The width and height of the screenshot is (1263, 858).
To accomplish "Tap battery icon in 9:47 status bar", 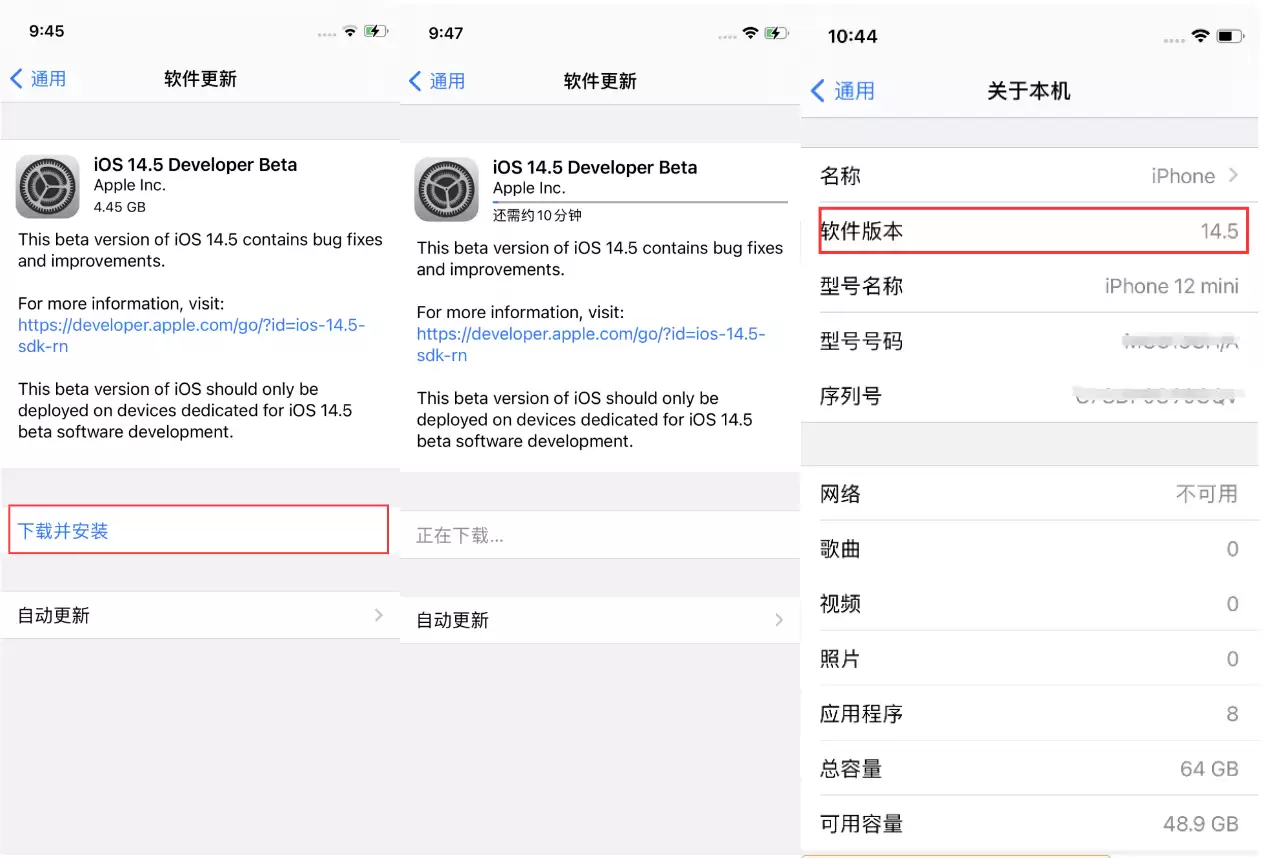I will [777, 33].
